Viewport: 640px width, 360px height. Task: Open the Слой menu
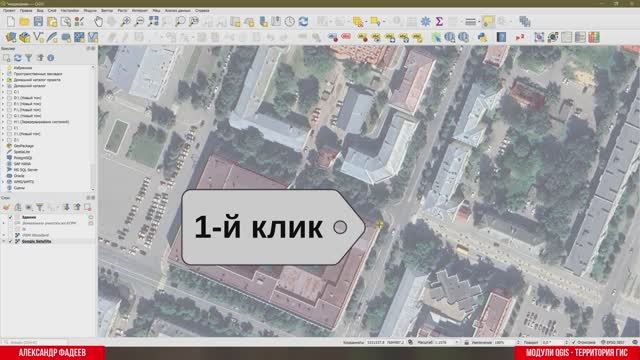click(x=52, y=11)
